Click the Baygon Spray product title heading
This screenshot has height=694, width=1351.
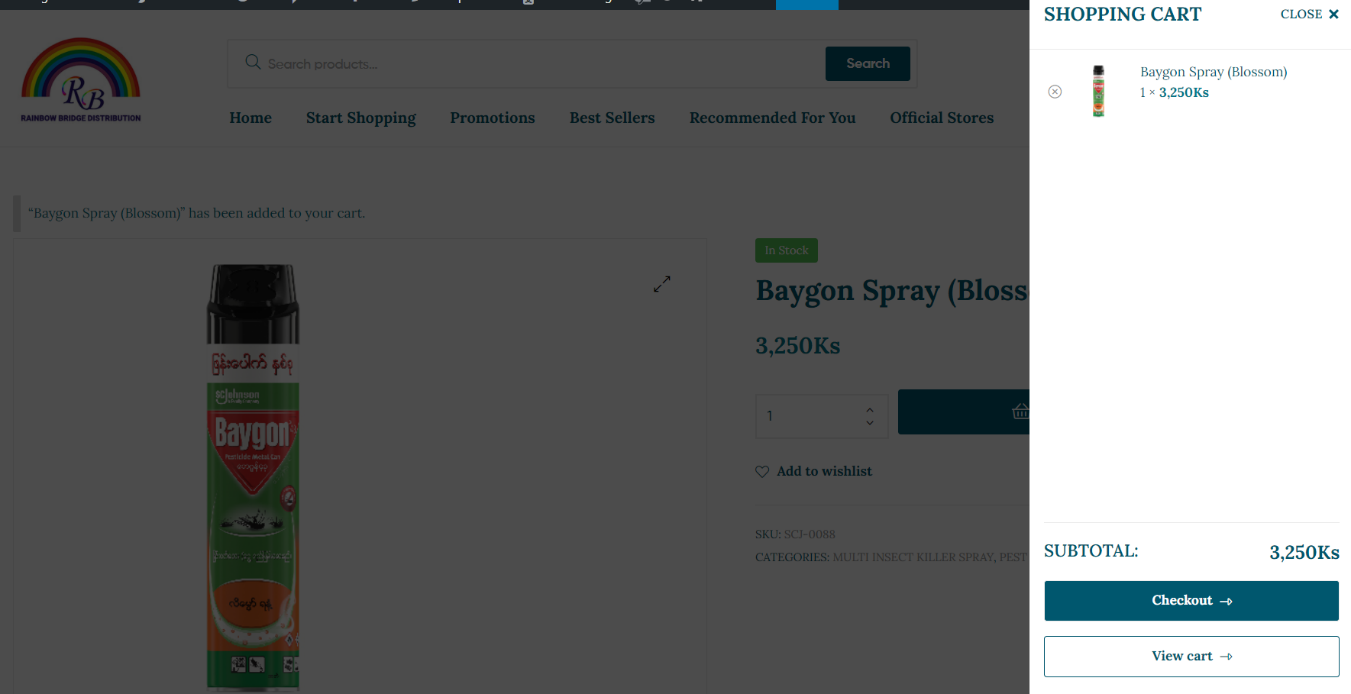click(x=891, y=291)
